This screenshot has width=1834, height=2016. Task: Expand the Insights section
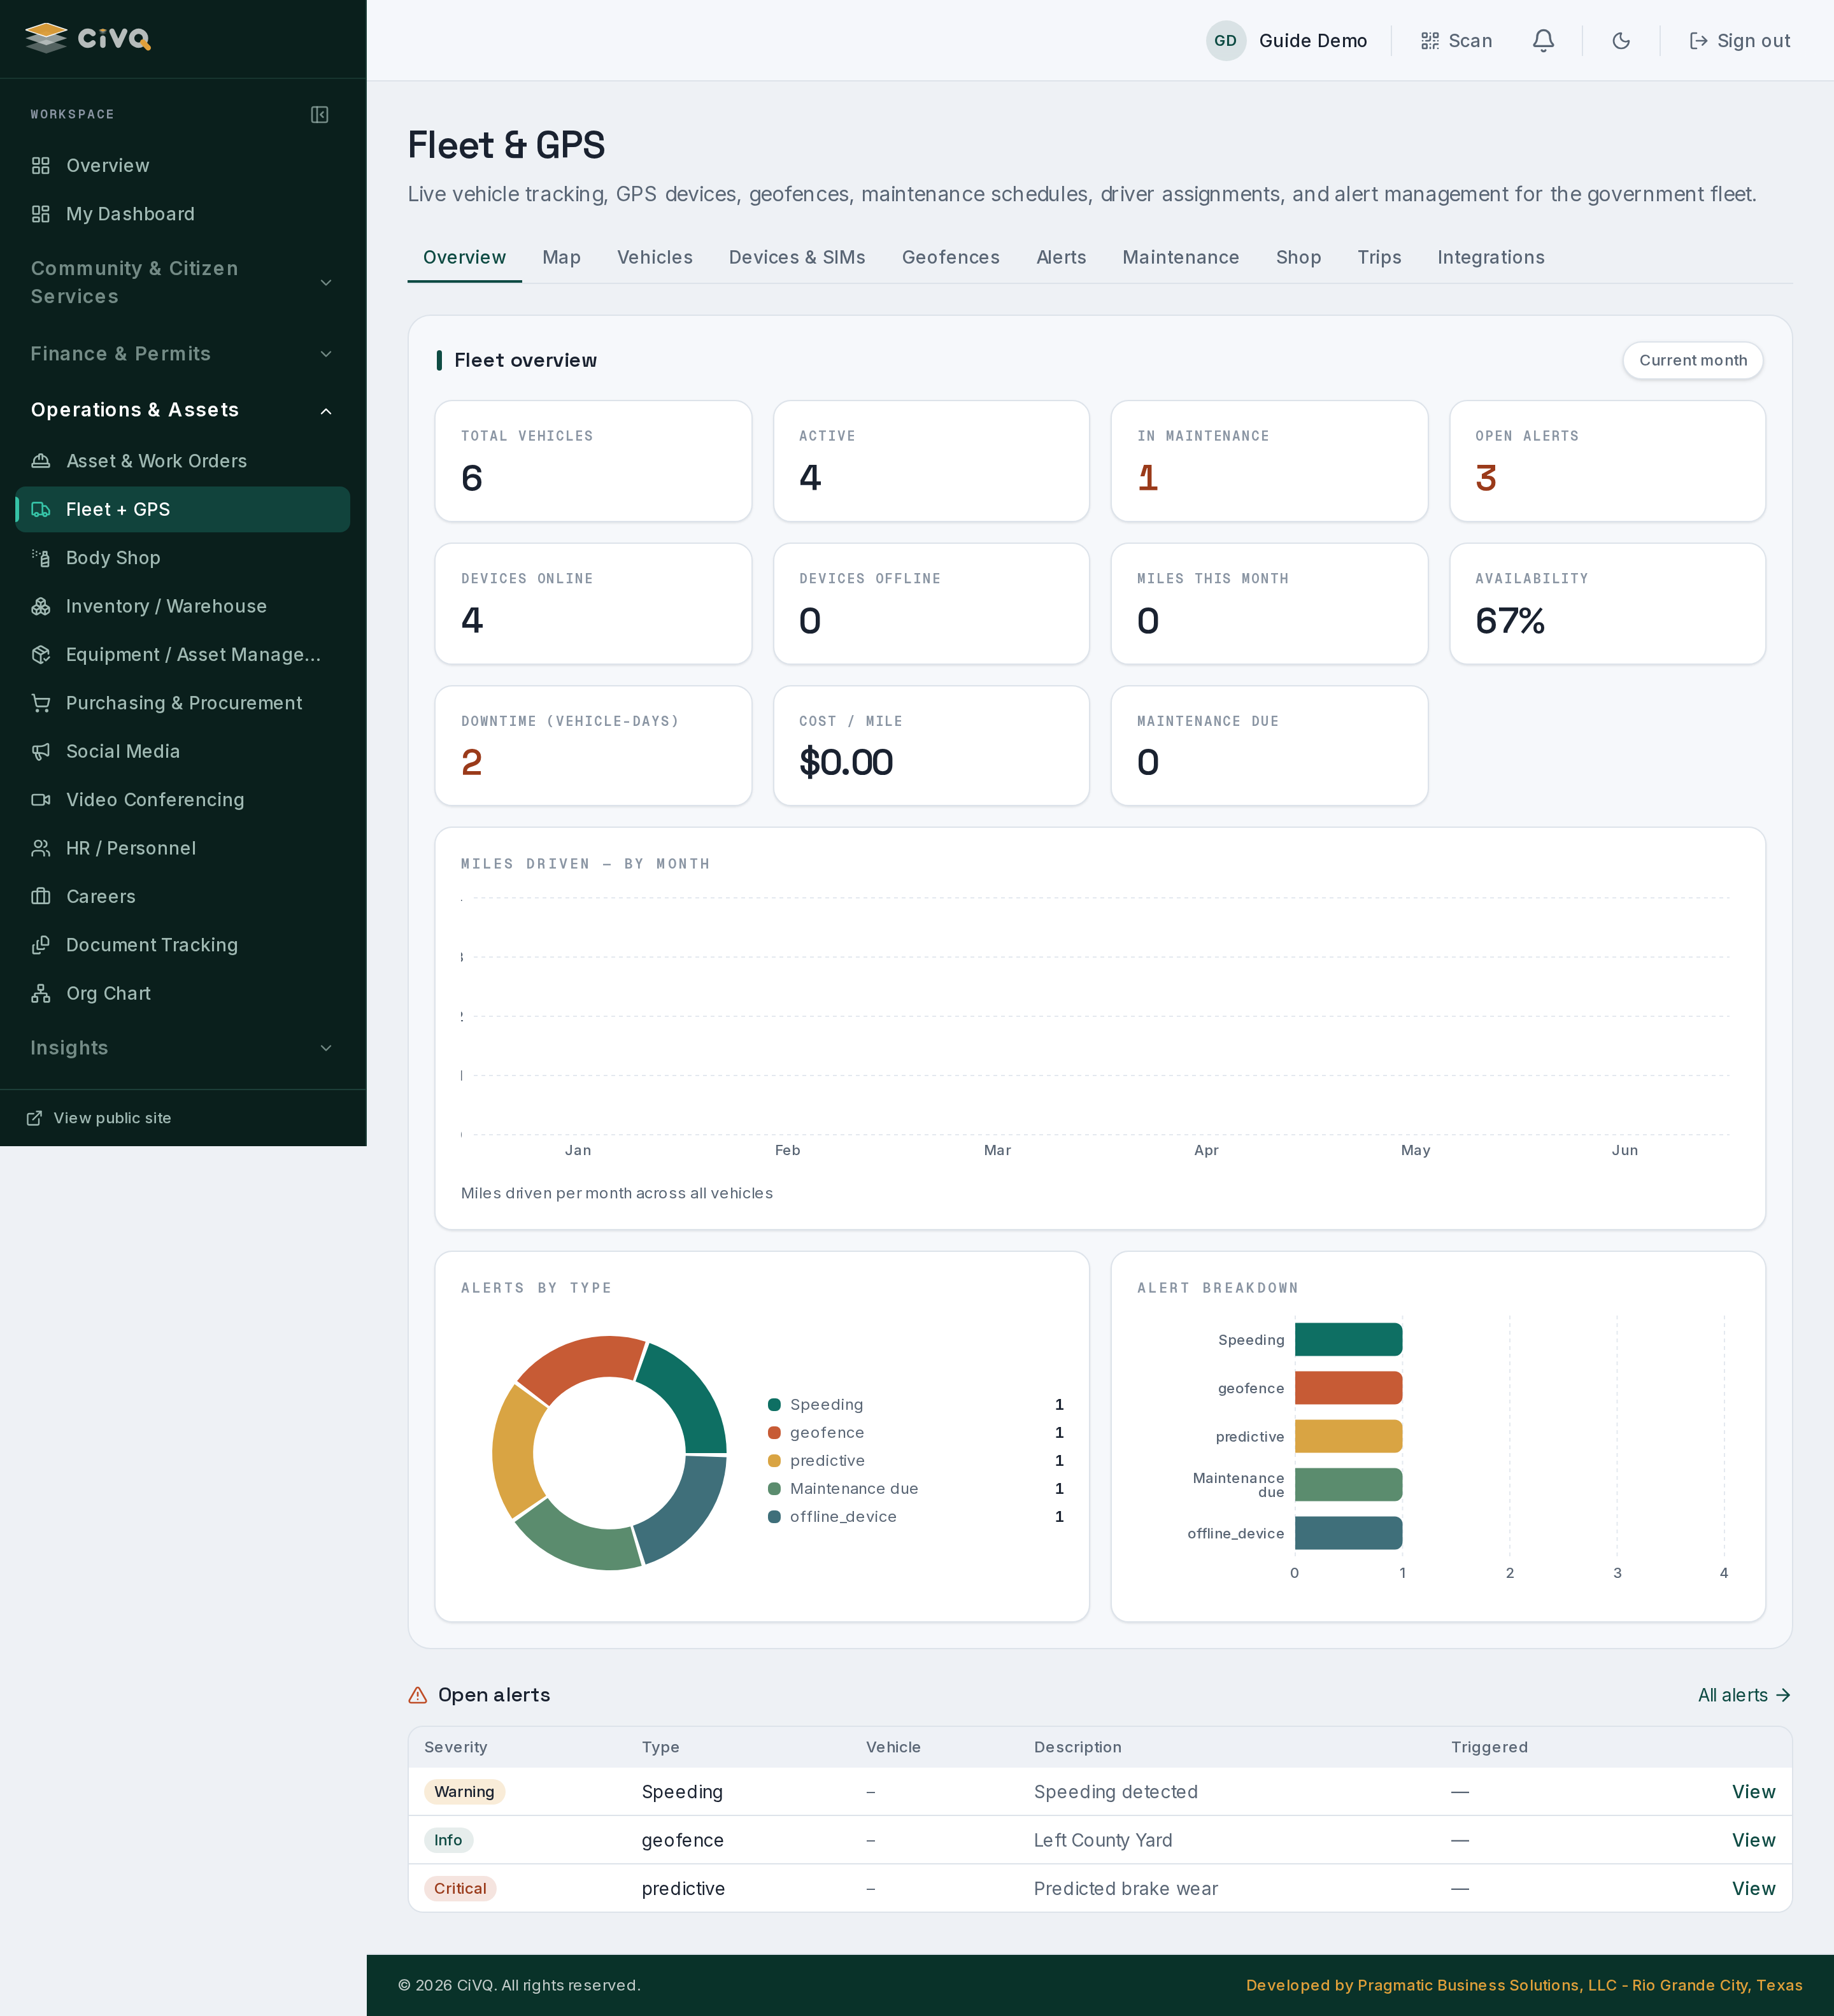tap(183, 1048)
